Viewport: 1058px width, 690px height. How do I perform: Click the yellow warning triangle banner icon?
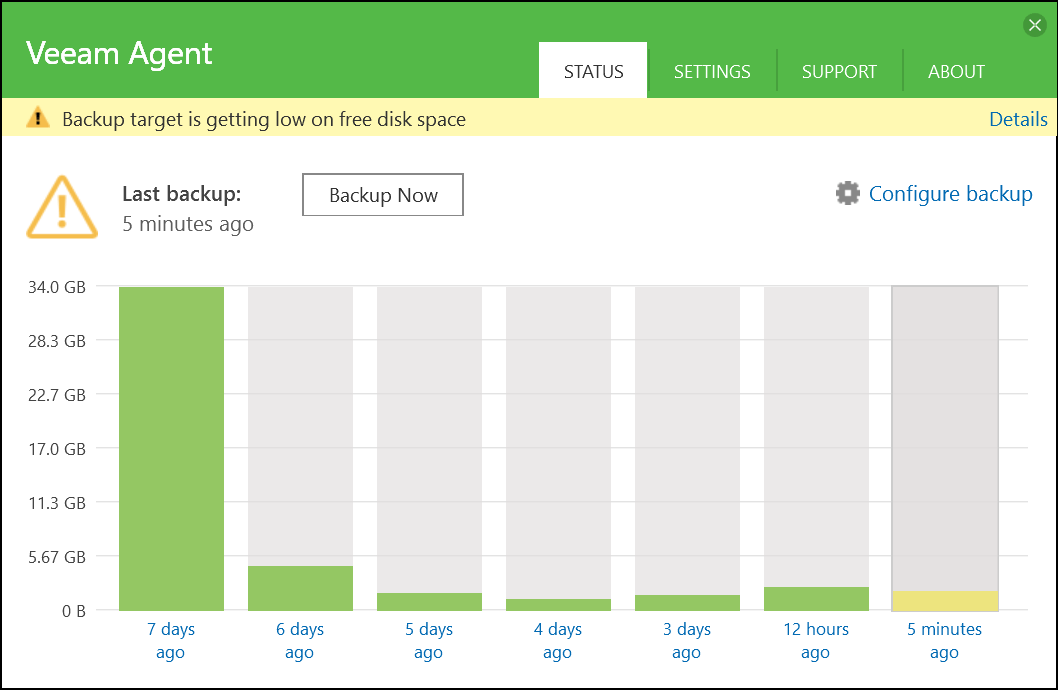pyautogui.click(x=37, y=118)
